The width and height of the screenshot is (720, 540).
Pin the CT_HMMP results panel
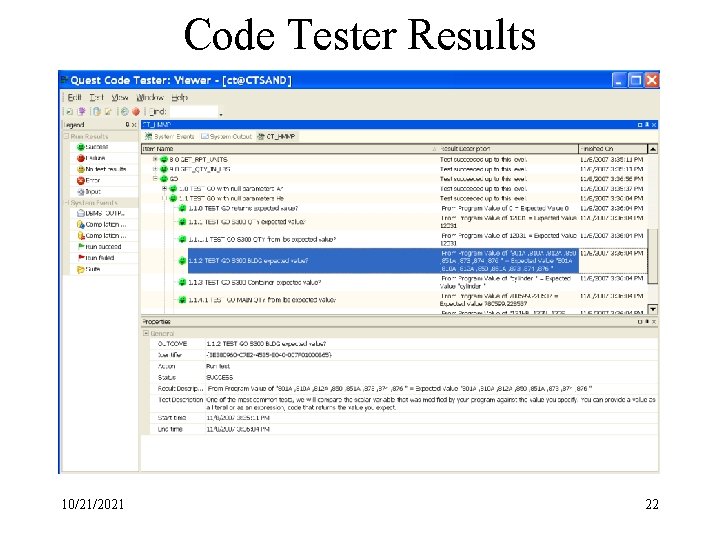[647, 124]
